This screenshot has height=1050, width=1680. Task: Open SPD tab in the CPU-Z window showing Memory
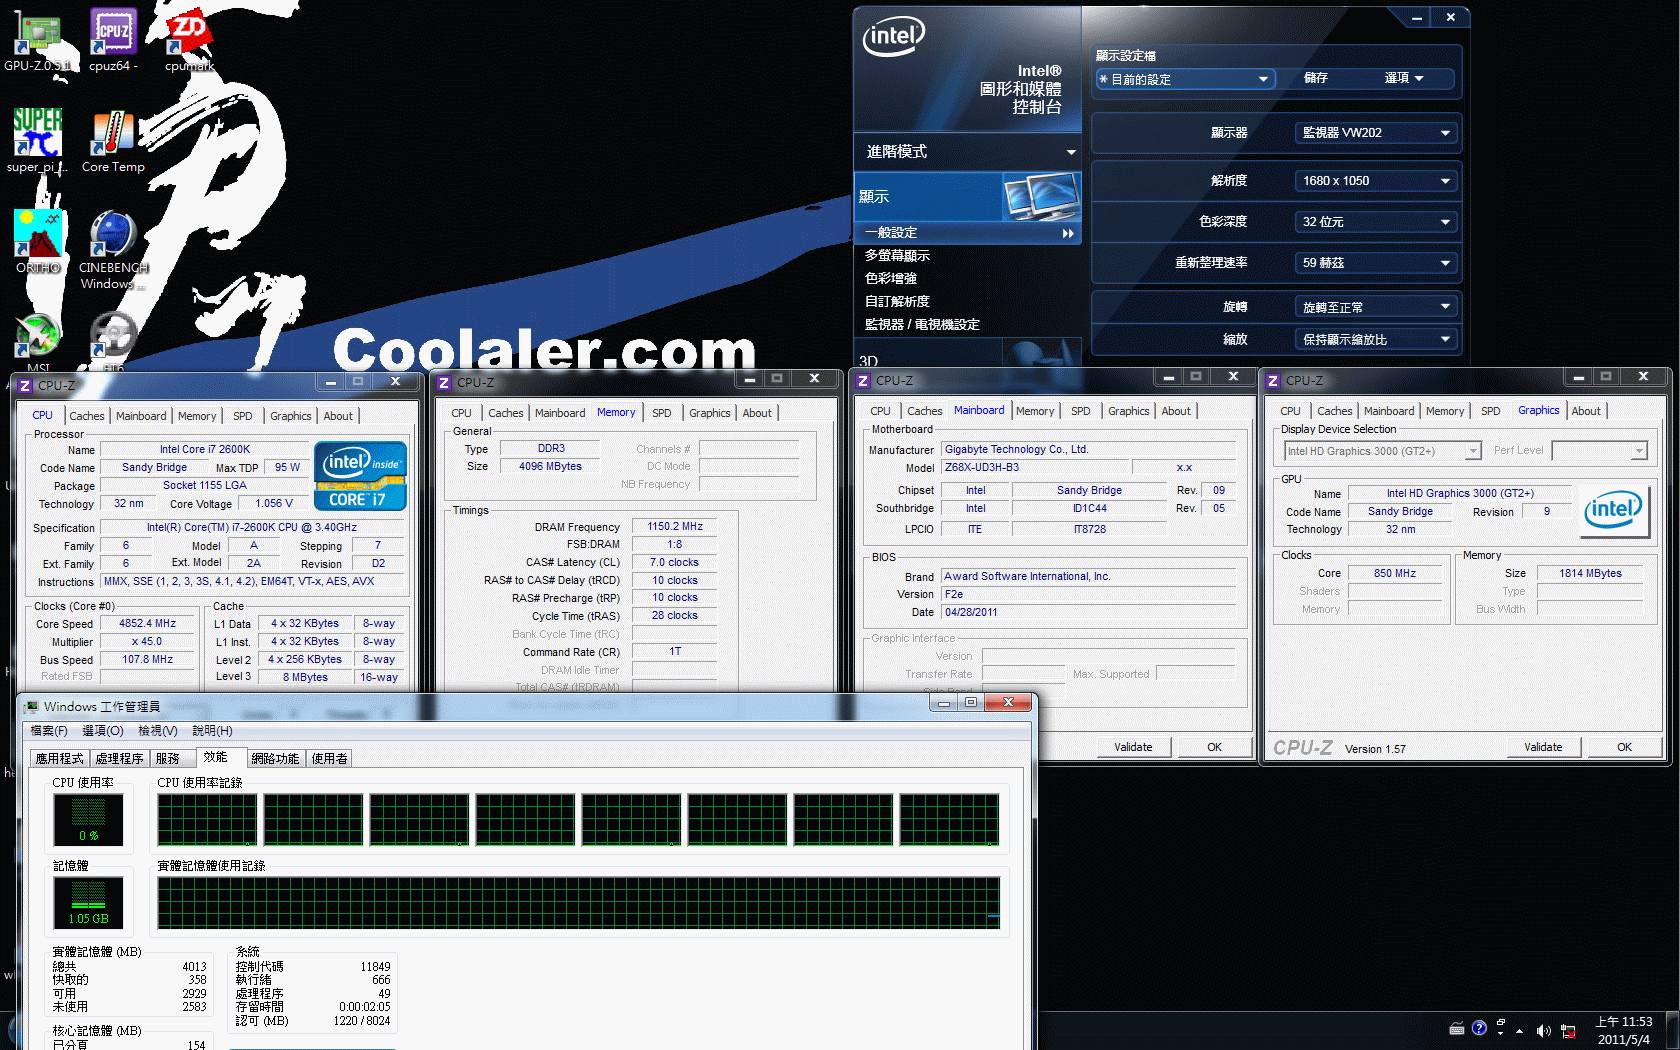662,413
